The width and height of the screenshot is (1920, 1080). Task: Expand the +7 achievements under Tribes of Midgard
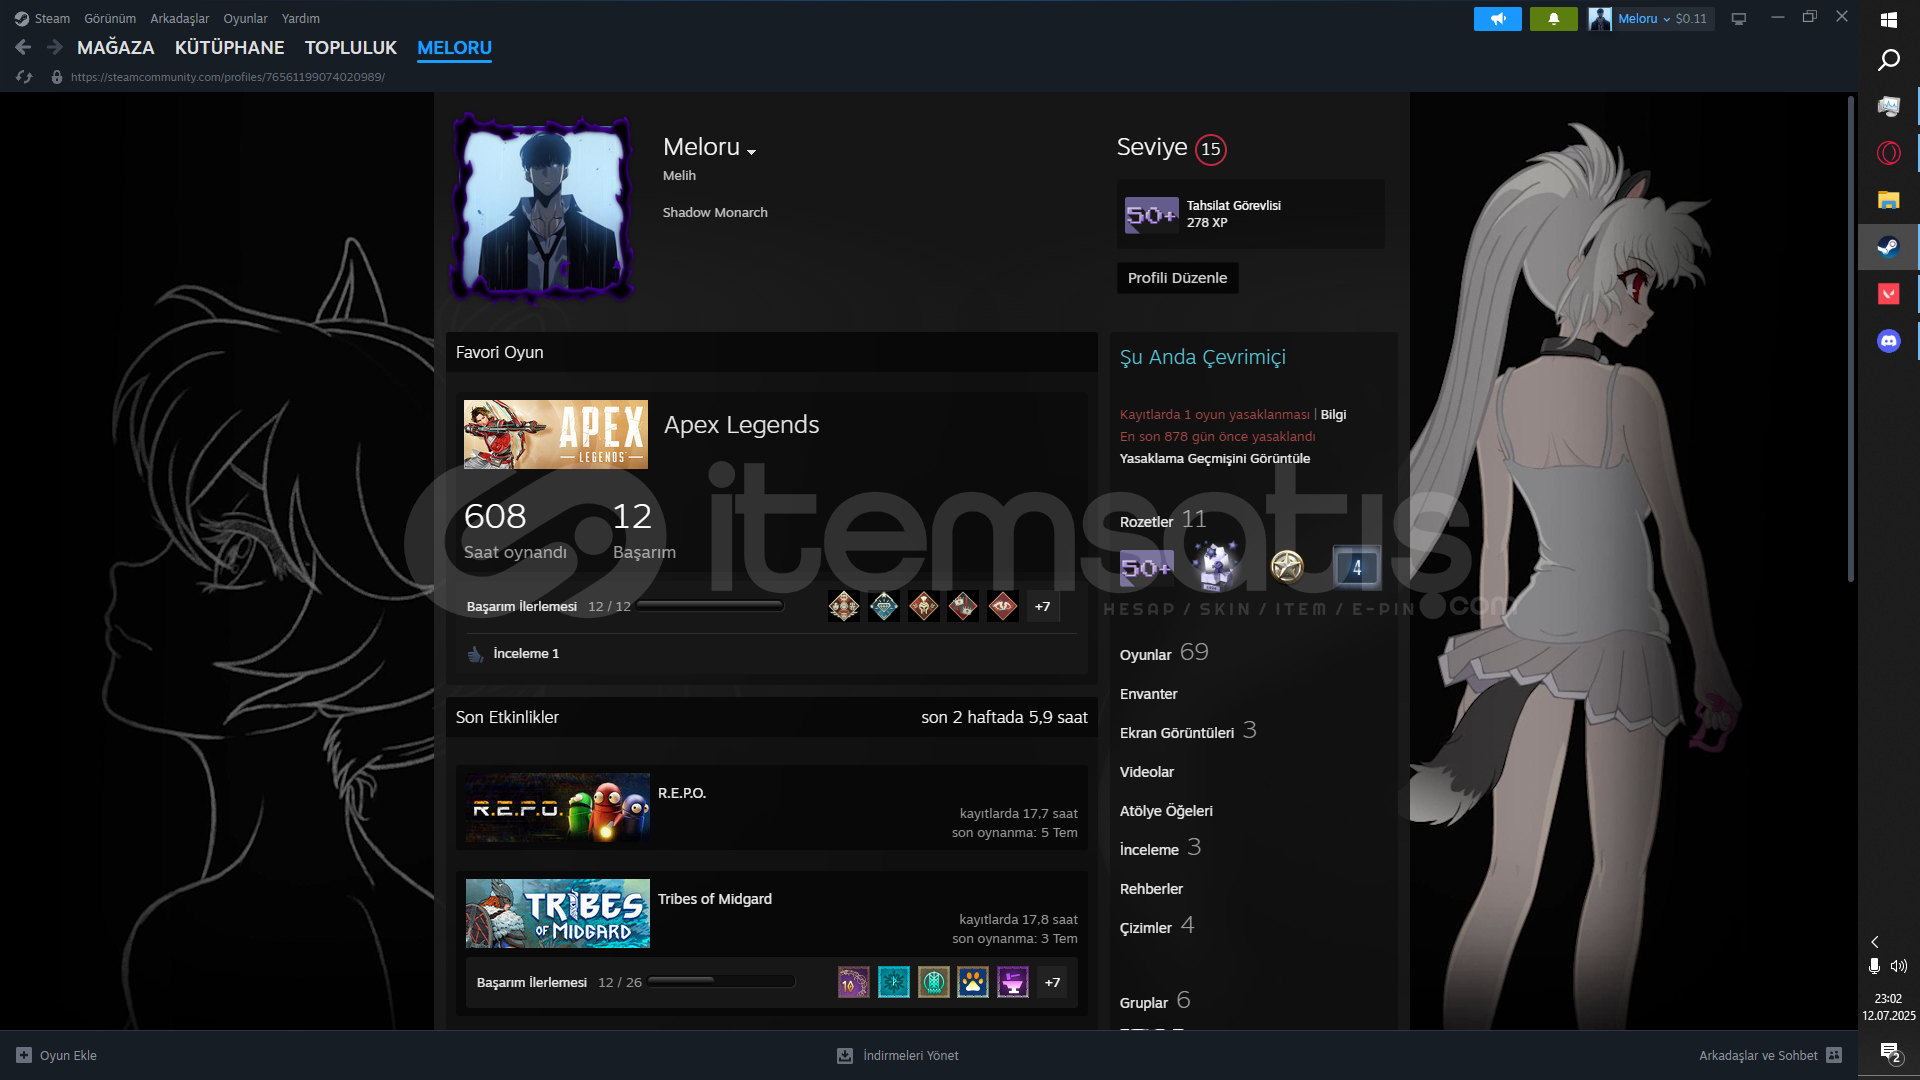click(x=1052, y=982)
